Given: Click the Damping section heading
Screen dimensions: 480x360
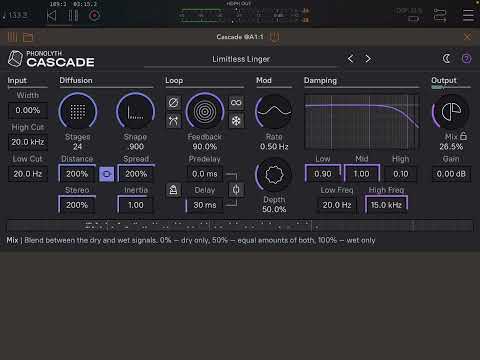Looking at the screenshot, I should pos(320,80).
